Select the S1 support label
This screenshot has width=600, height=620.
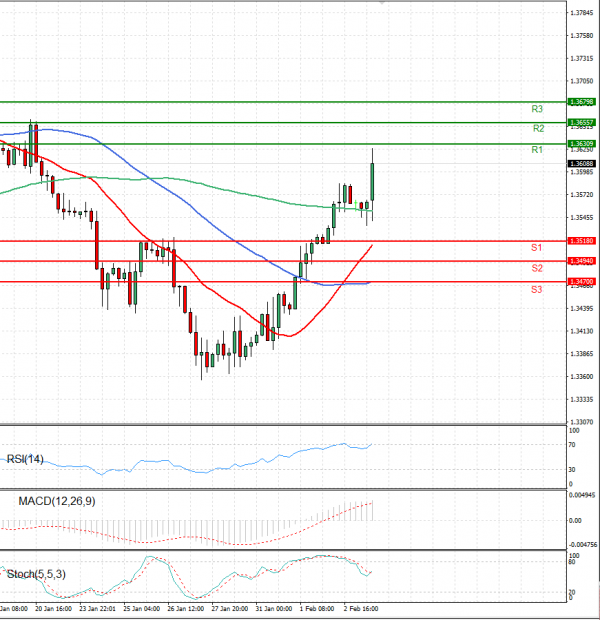tap(537, 247)
